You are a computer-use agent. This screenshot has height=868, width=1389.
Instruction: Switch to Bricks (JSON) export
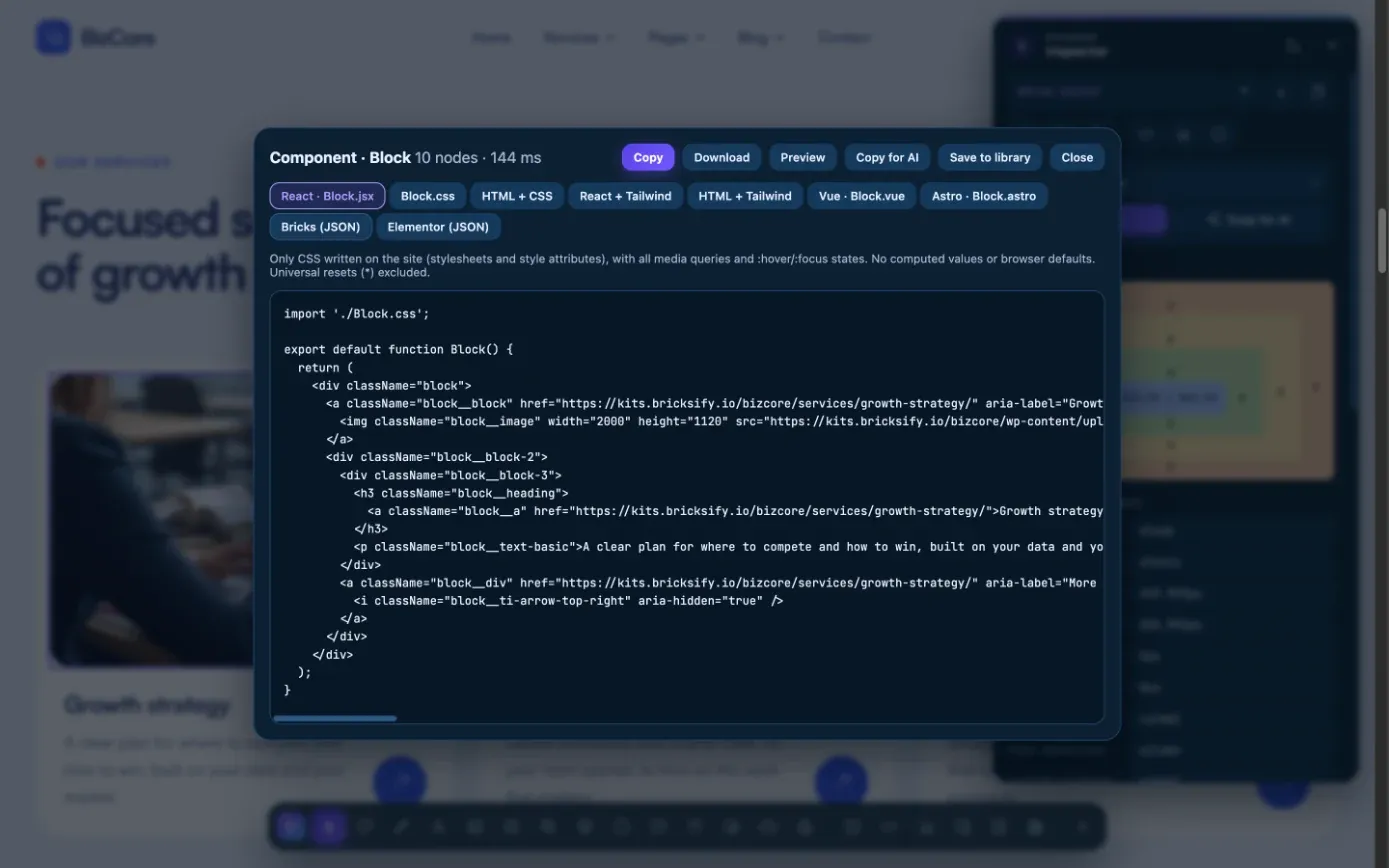point(321,227)
